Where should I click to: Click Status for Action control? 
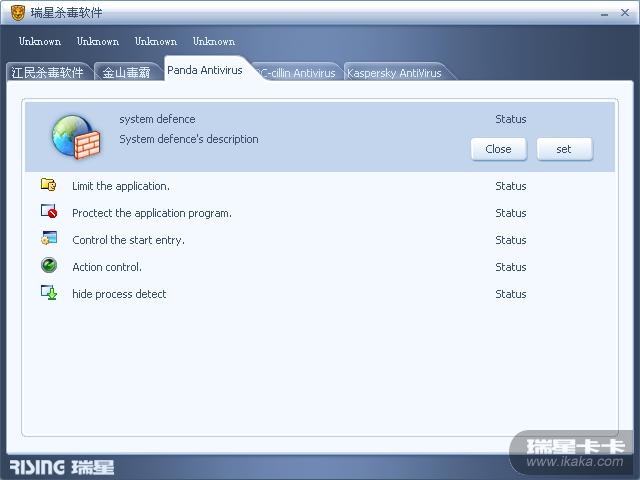[x=511, y=267]
